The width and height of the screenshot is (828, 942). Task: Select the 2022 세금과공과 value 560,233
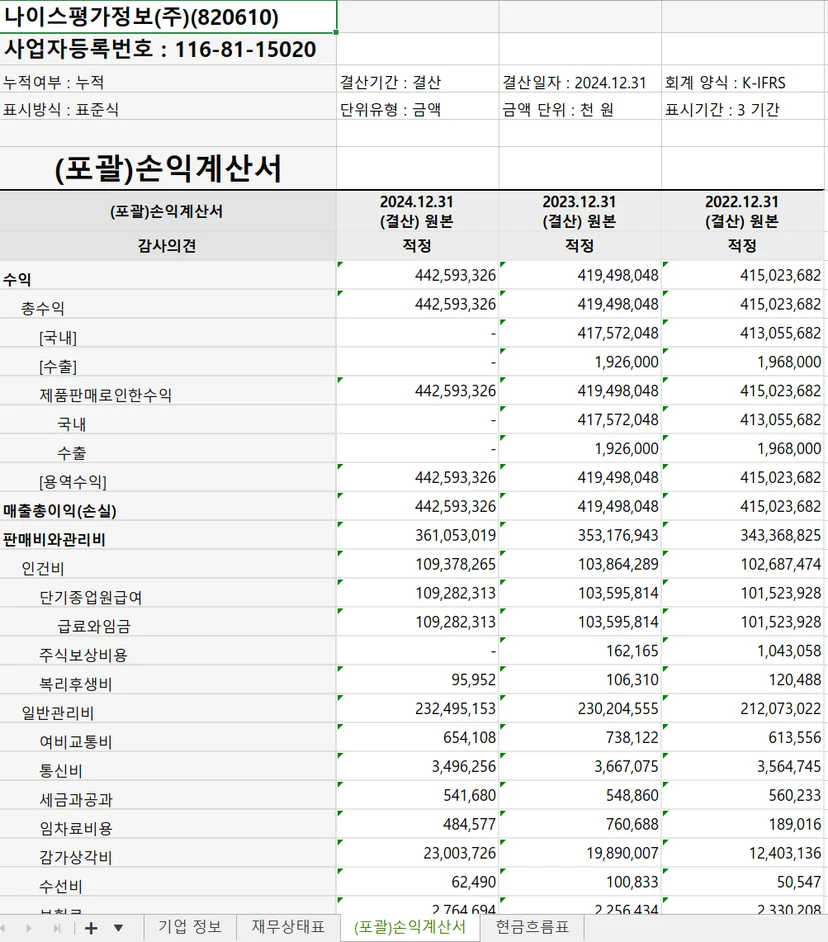(743, 795)
